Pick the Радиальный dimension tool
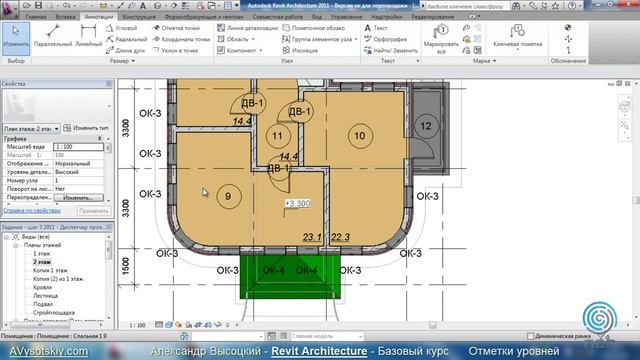The width and height of the screenshot is (640, 360). point(127,39)
